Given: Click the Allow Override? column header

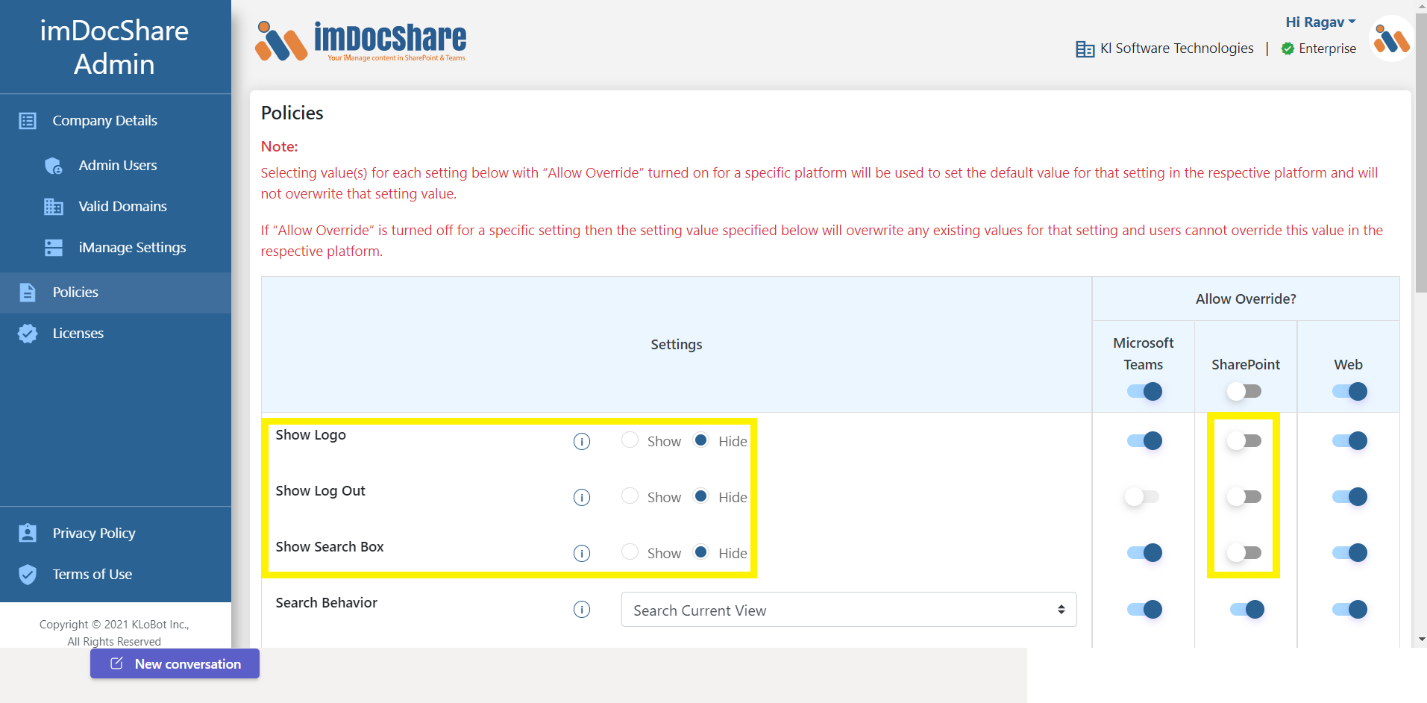Looking at the screenshot, I should point(1245,299).
